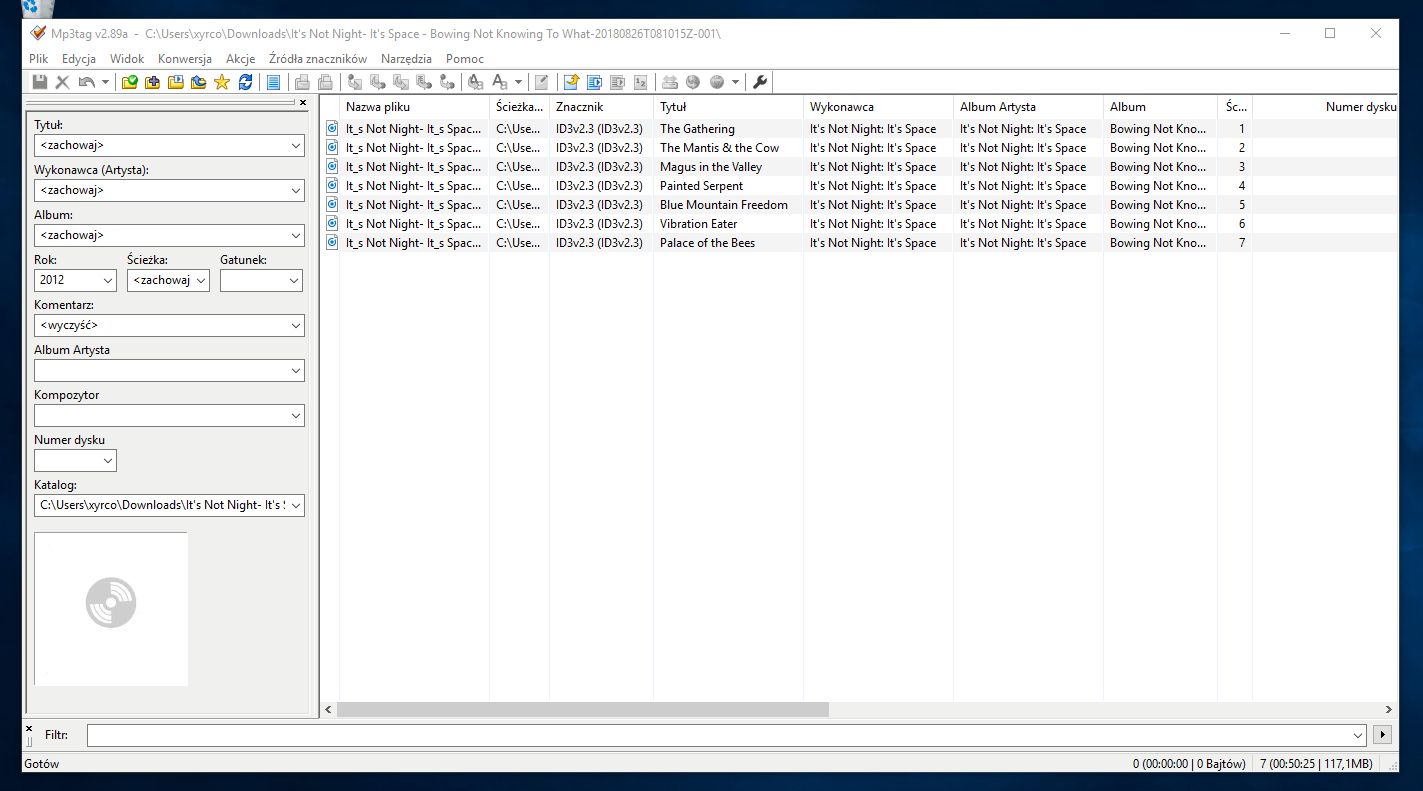Click the change directory folder icon
The image size is (1423, 791).
[x=129, y=82]
